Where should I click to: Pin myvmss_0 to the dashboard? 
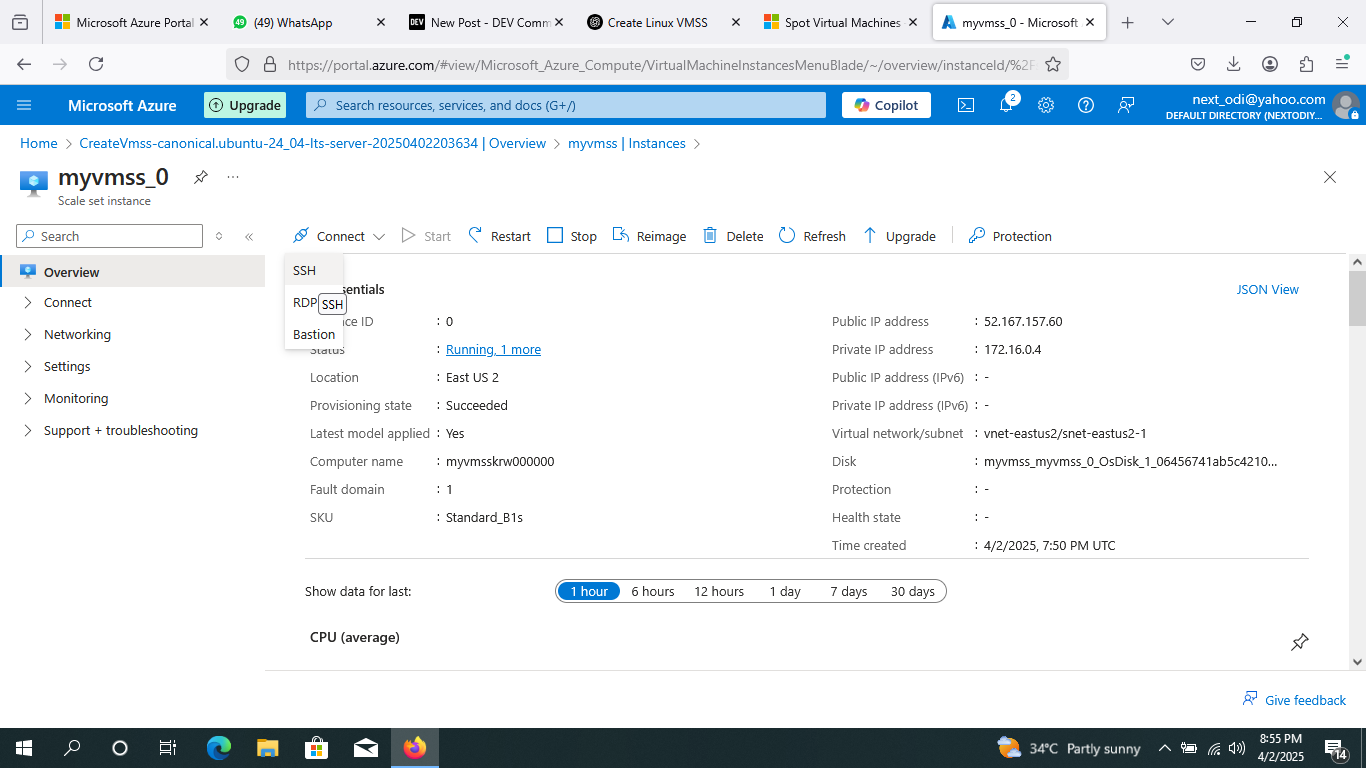201,177
